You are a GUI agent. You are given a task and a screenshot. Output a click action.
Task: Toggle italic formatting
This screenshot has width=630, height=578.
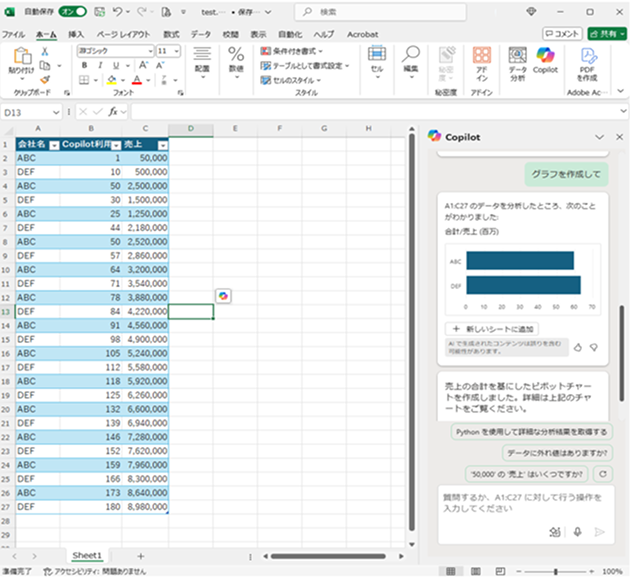pos(100,65)
